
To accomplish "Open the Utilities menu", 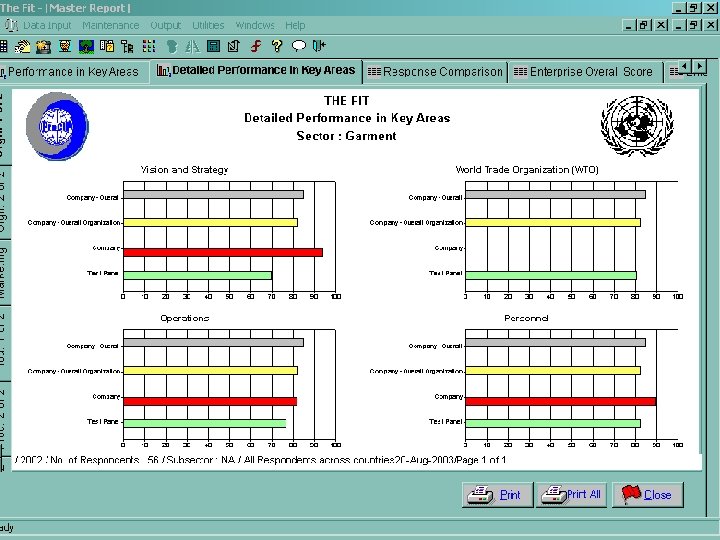I will (208, 25).
